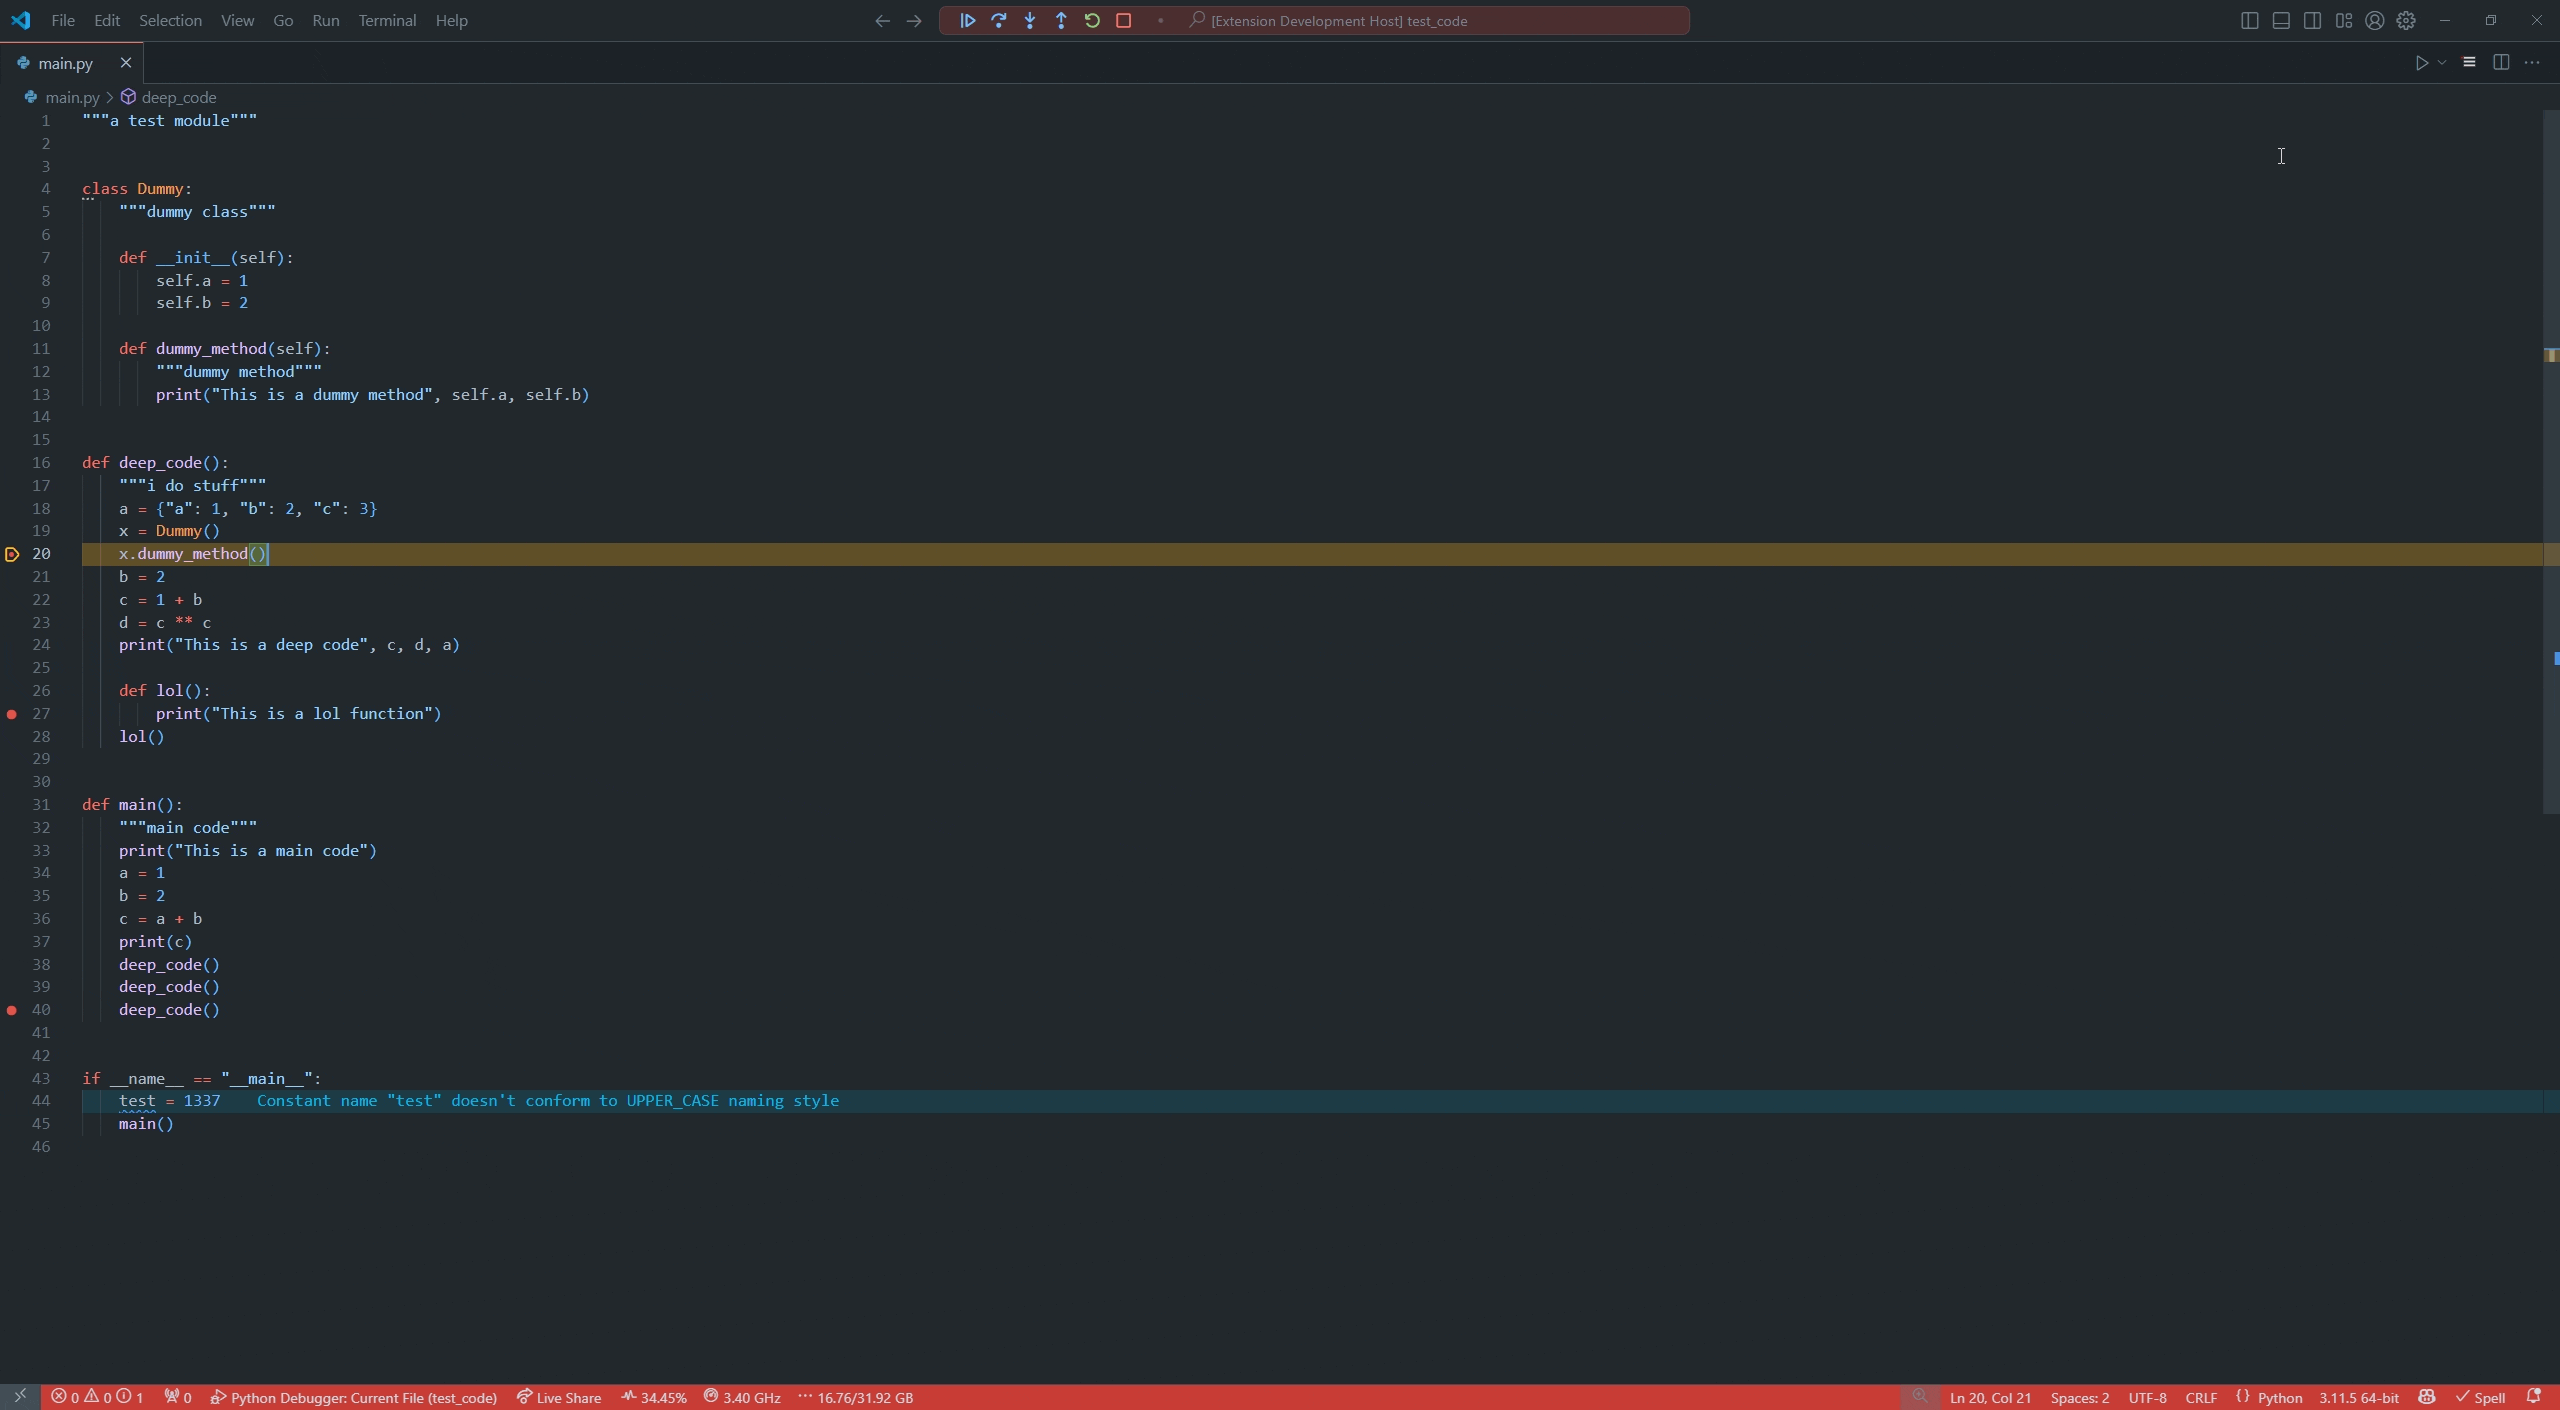Click the 16.76/31.92 GB memory indicator

coord(856,1397)
